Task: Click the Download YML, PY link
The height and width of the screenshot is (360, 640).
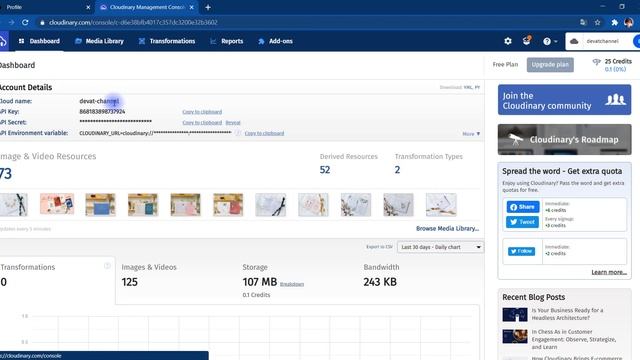Action: point(460,87)
